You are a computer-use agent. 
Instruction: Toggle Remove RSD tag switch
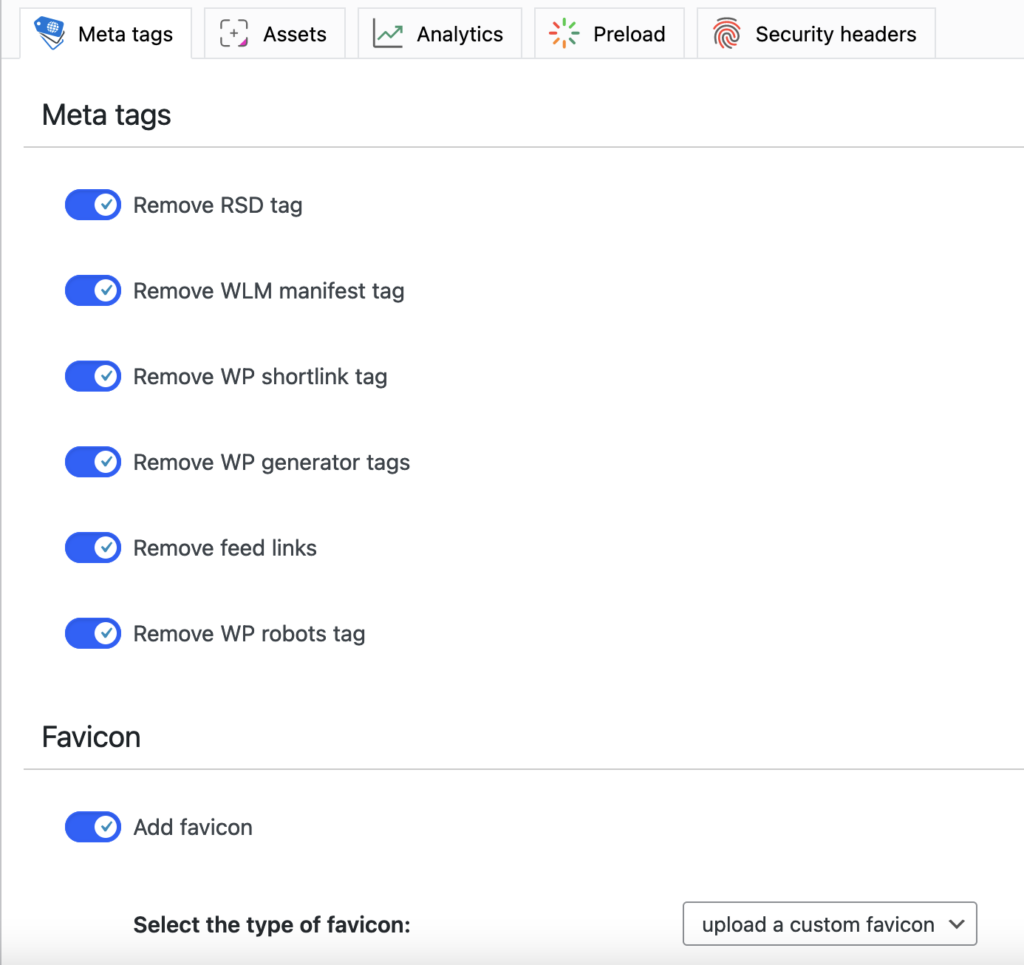(93, 205)
